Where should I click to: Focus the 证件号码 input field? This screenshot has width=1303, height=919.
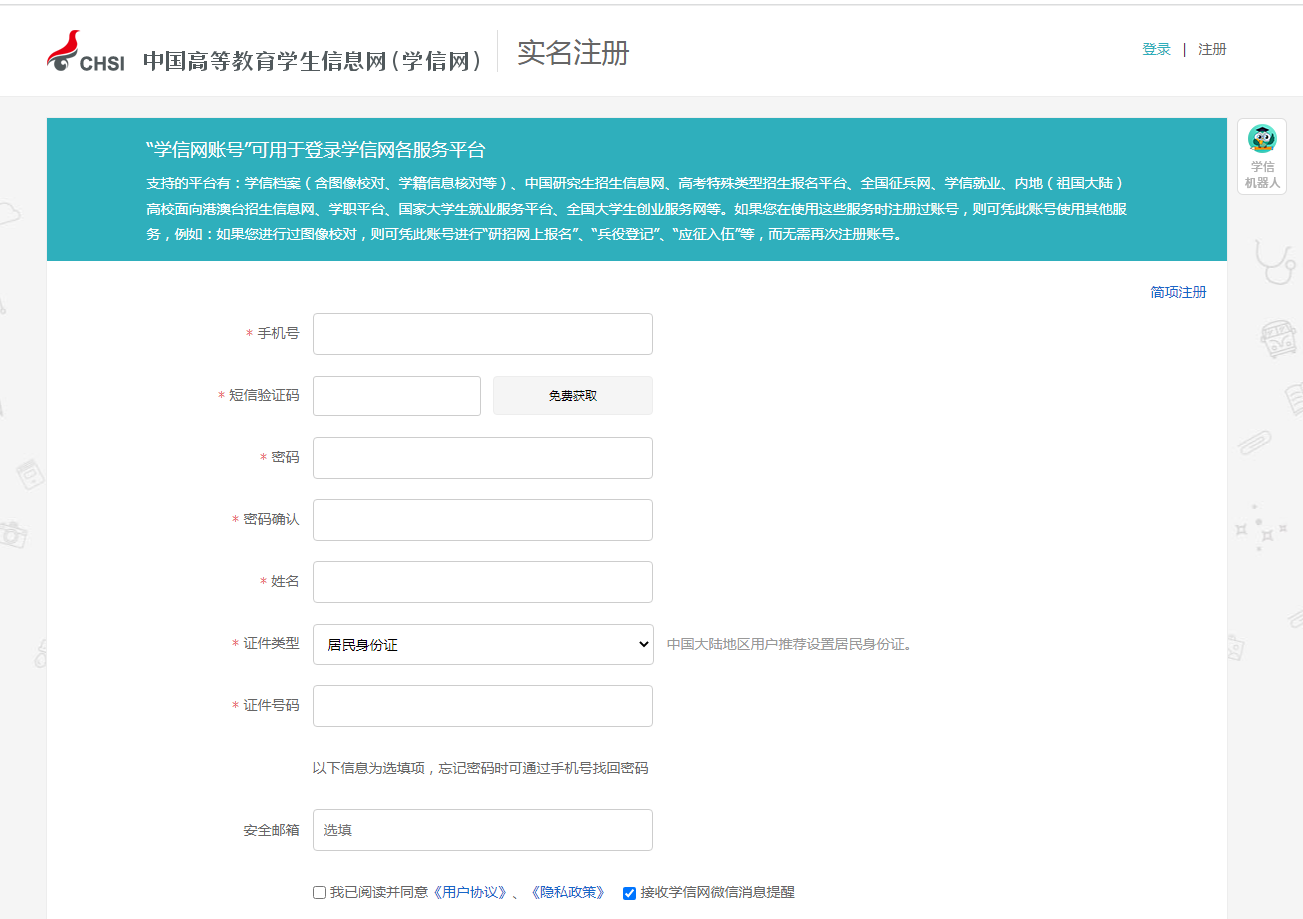(x=483, y=706)
